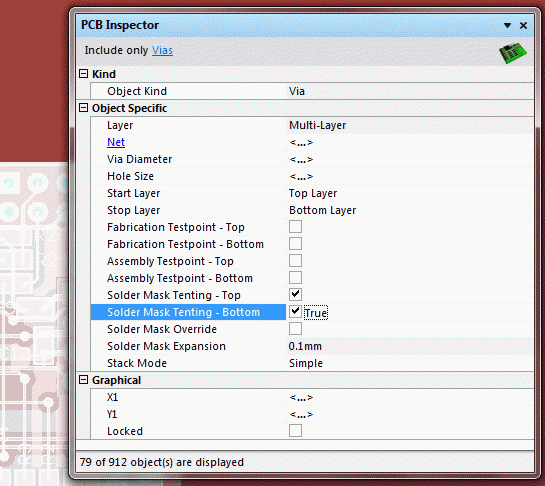Select the Hole Size value field
The image size is (545, 486).
pyautogui.click(x=410, y=176)
